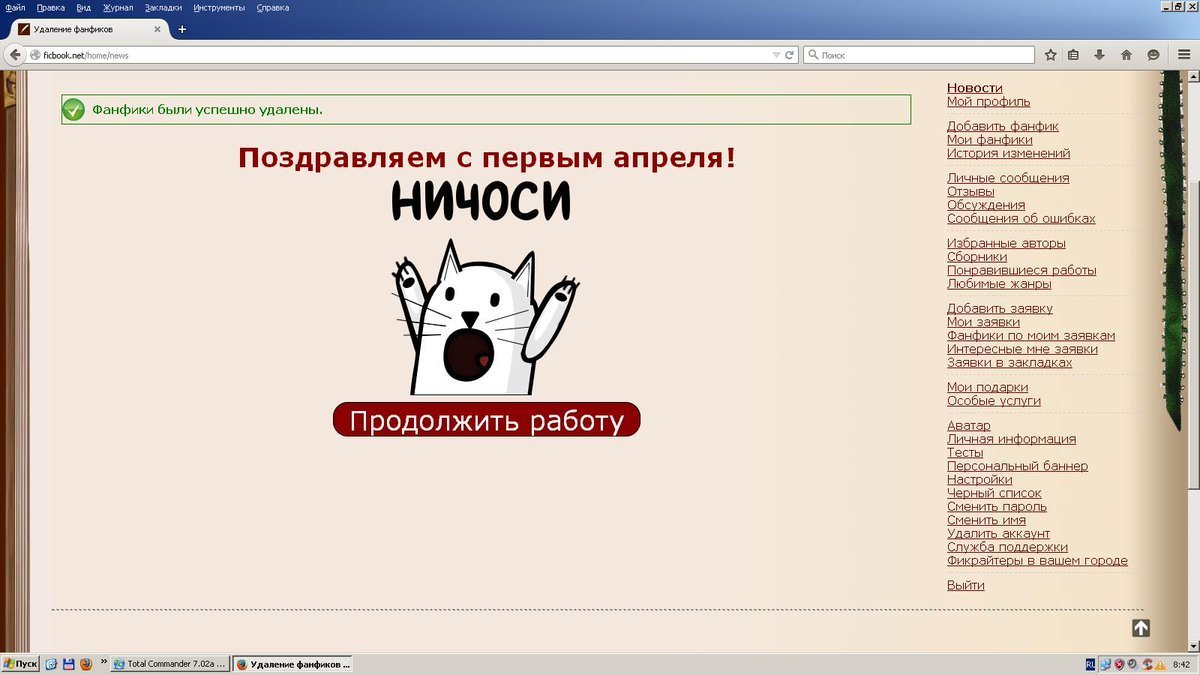Click the globe site identity icon in address bar

point(35,55)
